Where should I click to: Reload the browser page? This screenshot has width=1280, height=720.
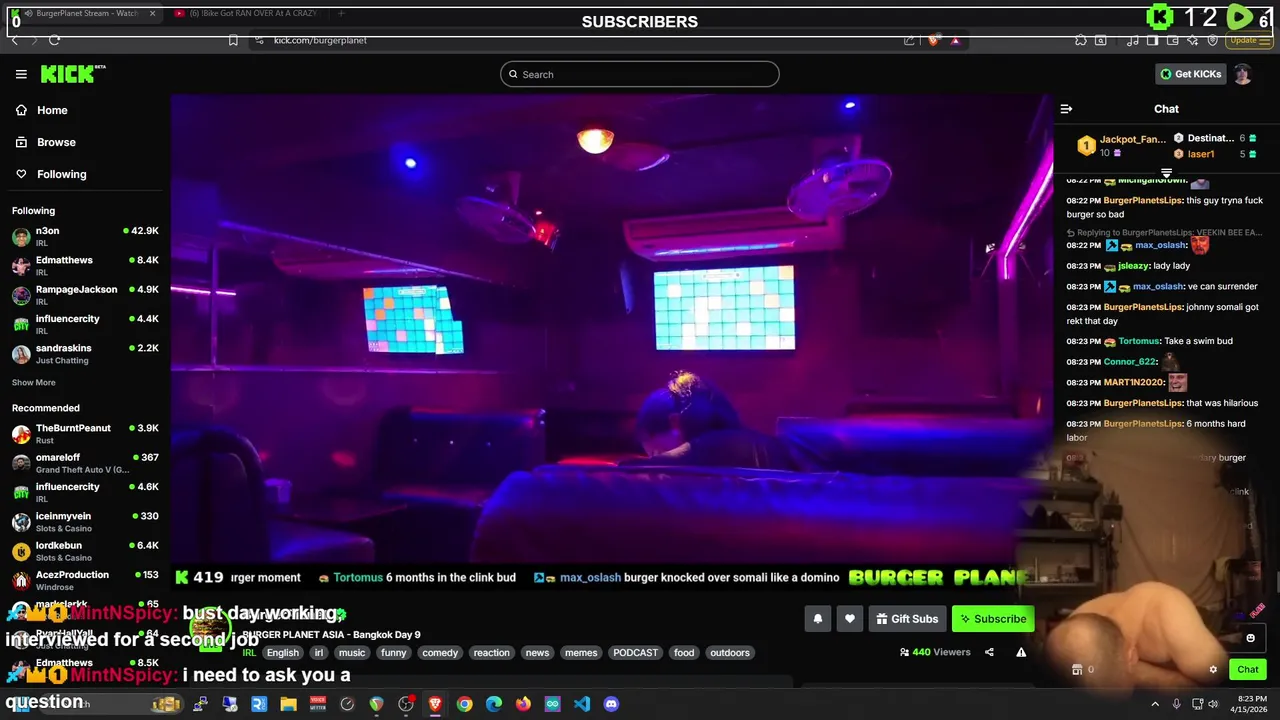54,40
